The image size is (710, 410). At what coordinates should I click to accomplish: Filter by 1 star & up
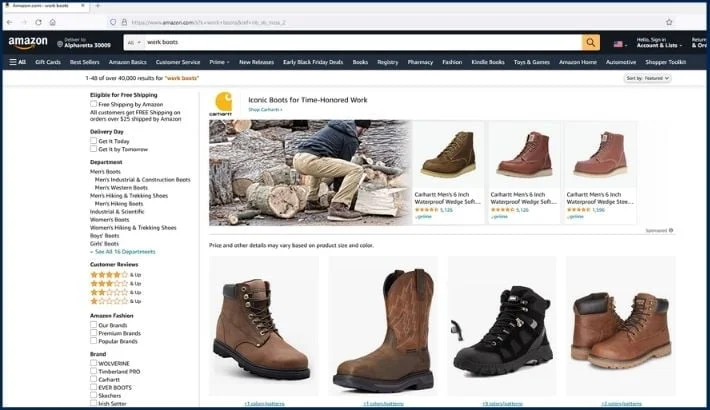coord(116,301)
